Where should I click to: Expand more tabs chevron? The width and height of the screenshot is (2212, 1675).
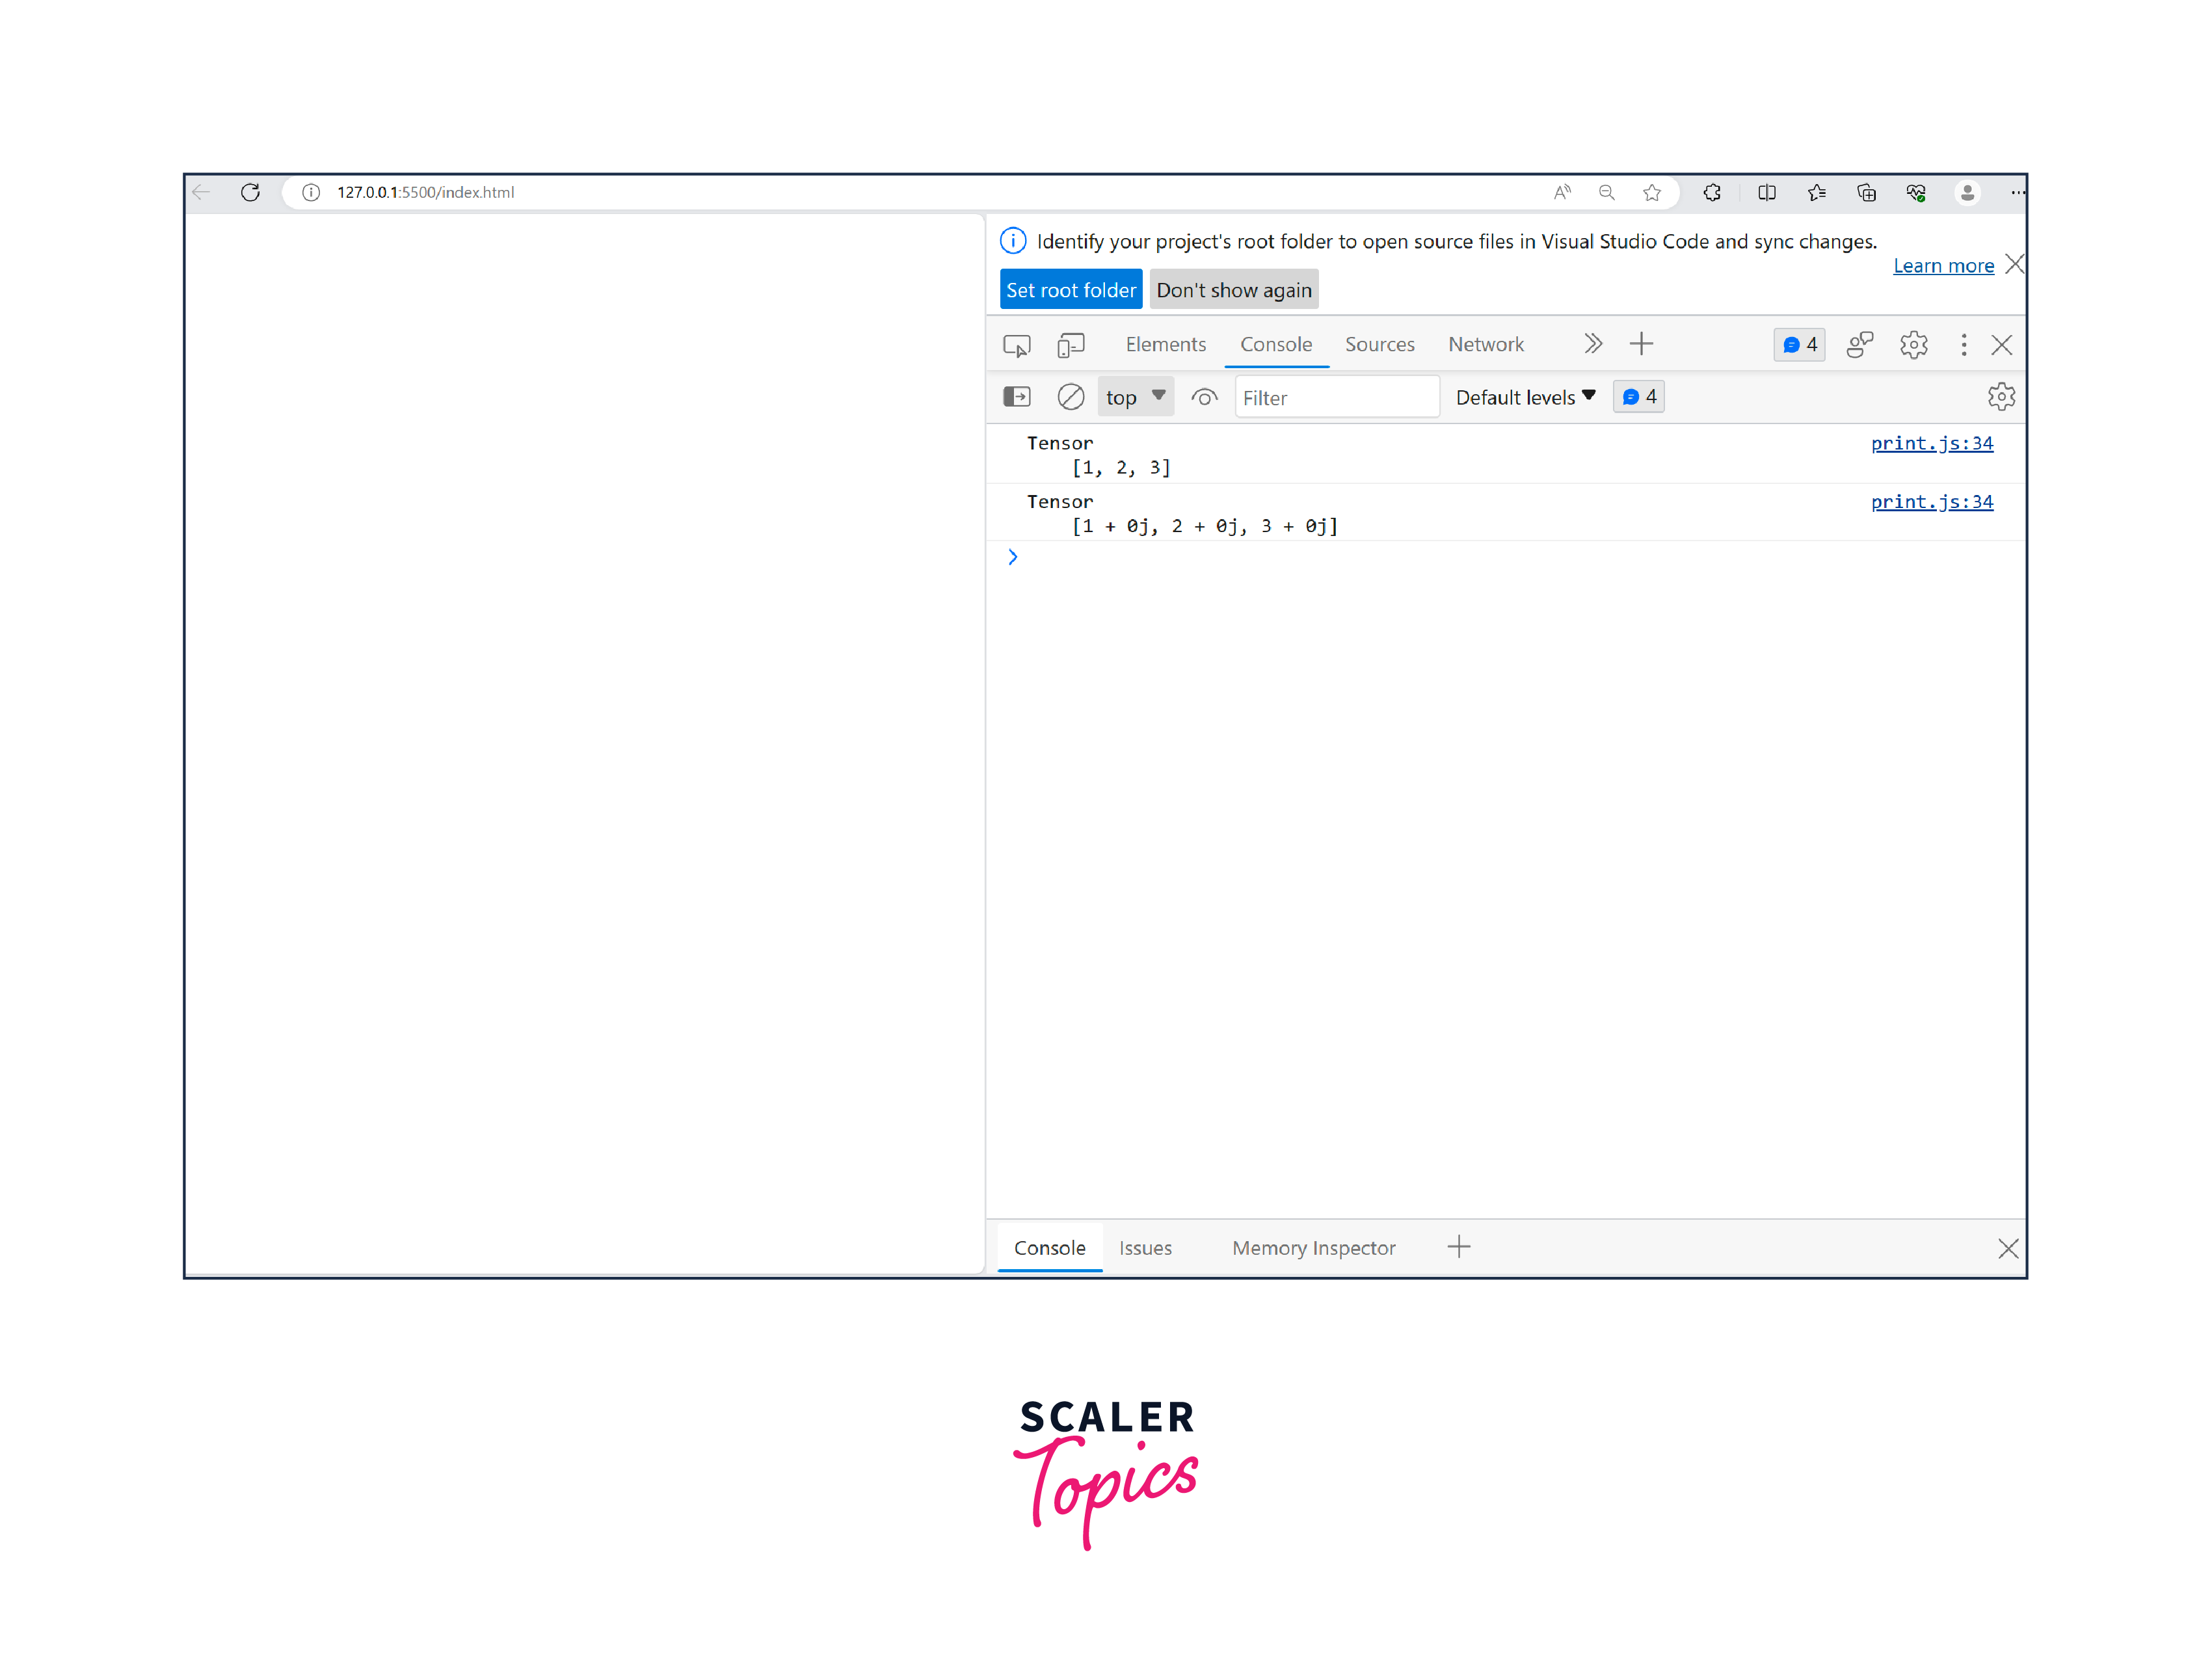click(x=1593, y=344)
